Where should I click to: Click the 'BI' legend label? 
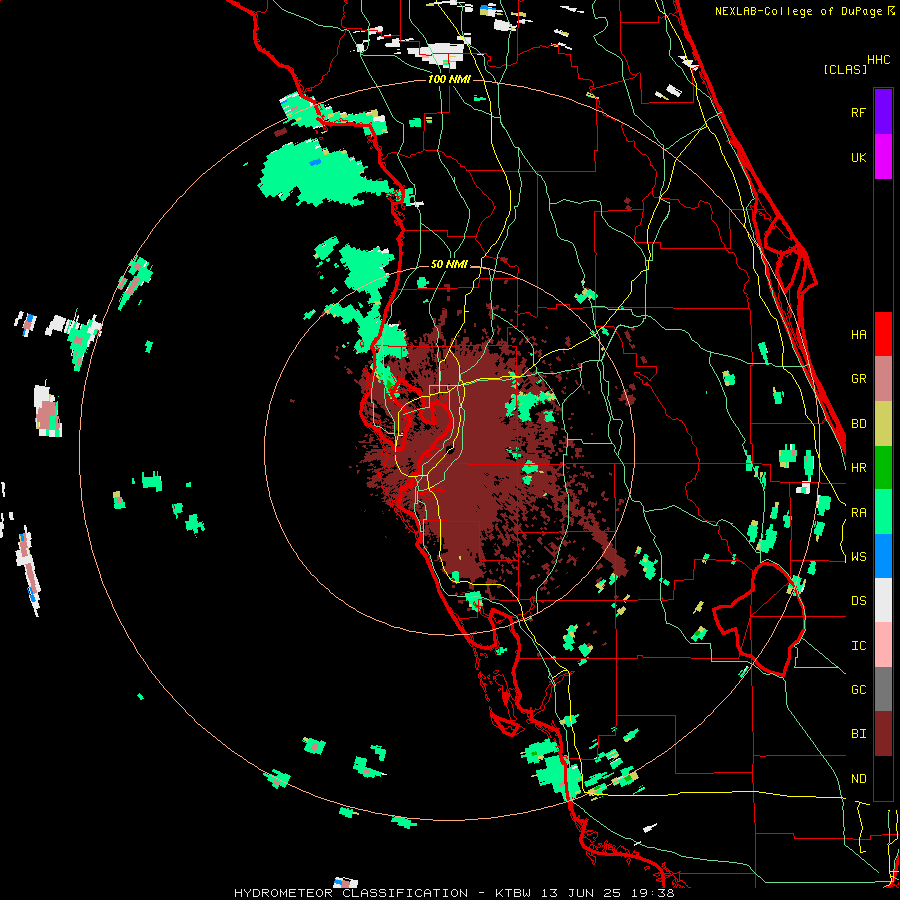[x=858, y=734]
